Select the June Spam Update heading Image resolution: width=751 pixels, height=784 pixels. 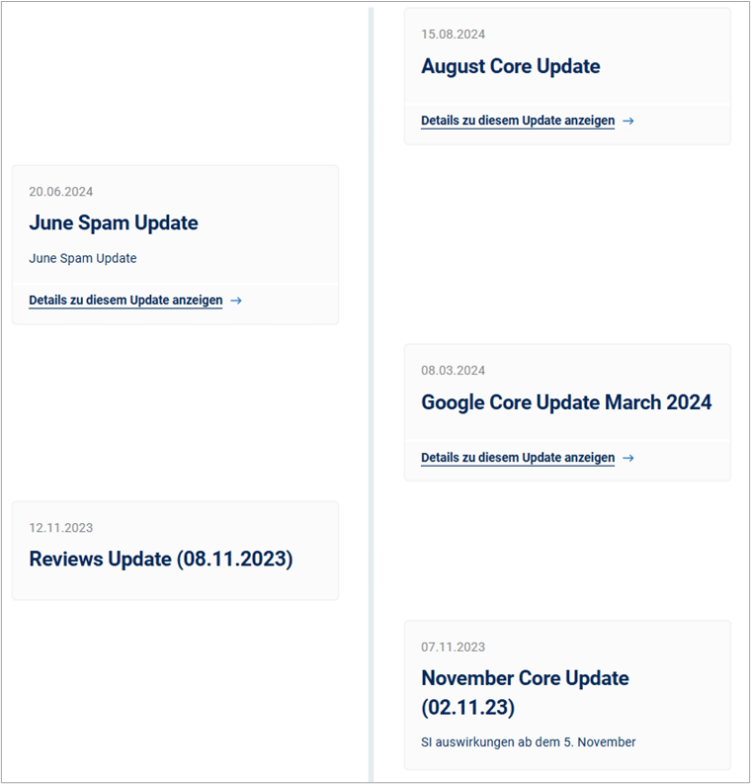point(114,223)
